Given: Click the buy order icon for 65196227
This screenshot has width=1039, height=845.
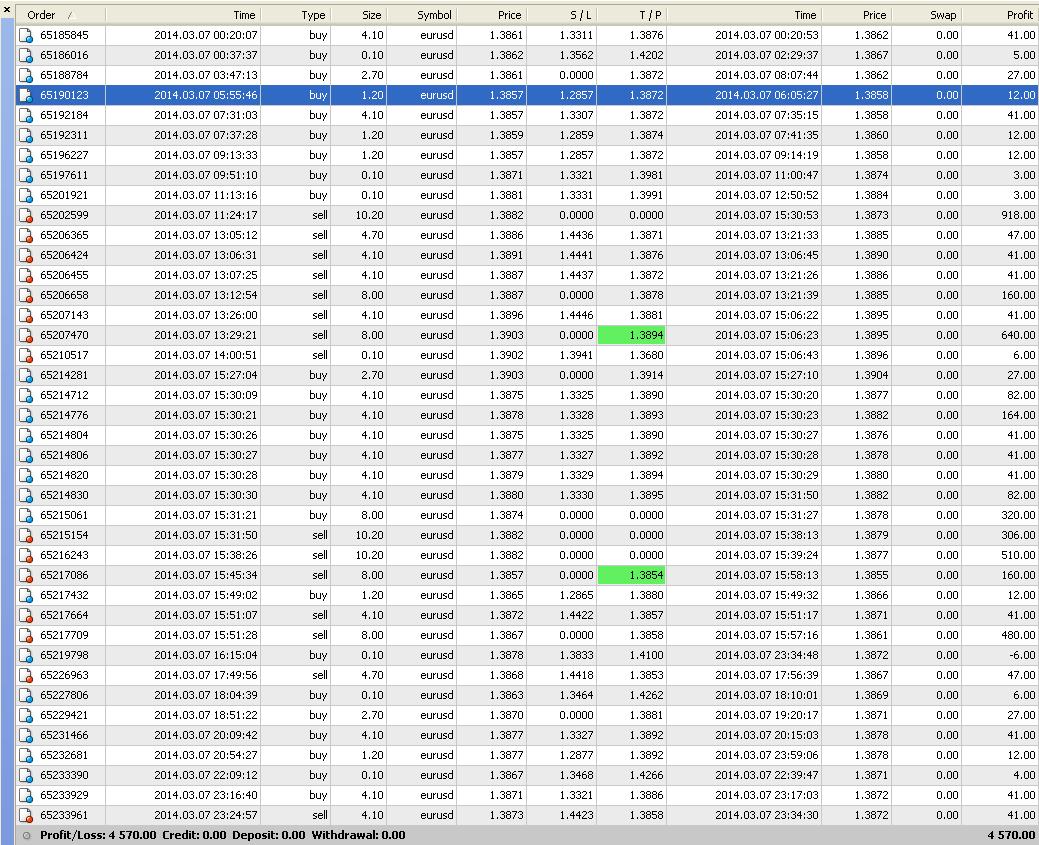Looking at the screenshot, I should (x=26, y=155).
